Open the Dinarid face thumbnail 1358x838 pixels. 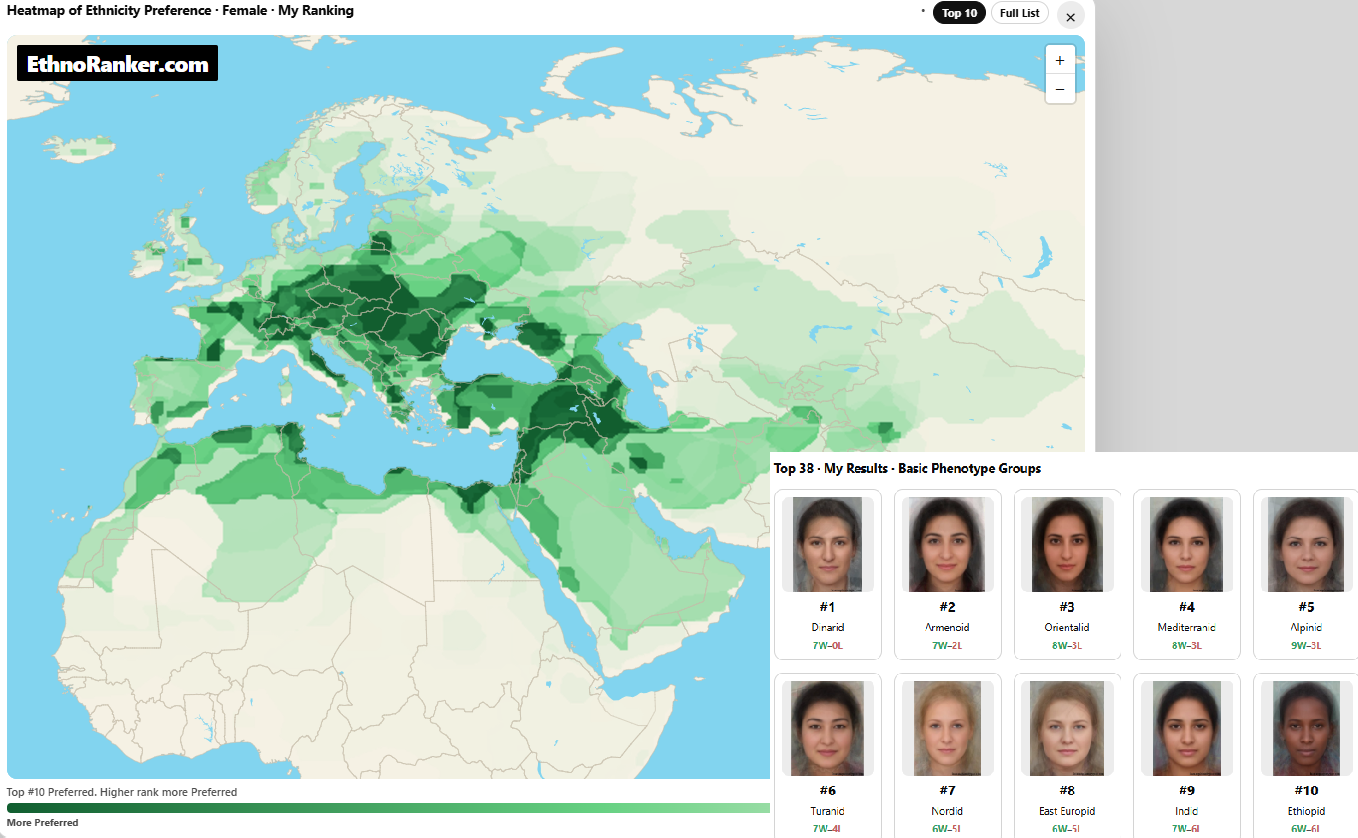pos(827,545)
